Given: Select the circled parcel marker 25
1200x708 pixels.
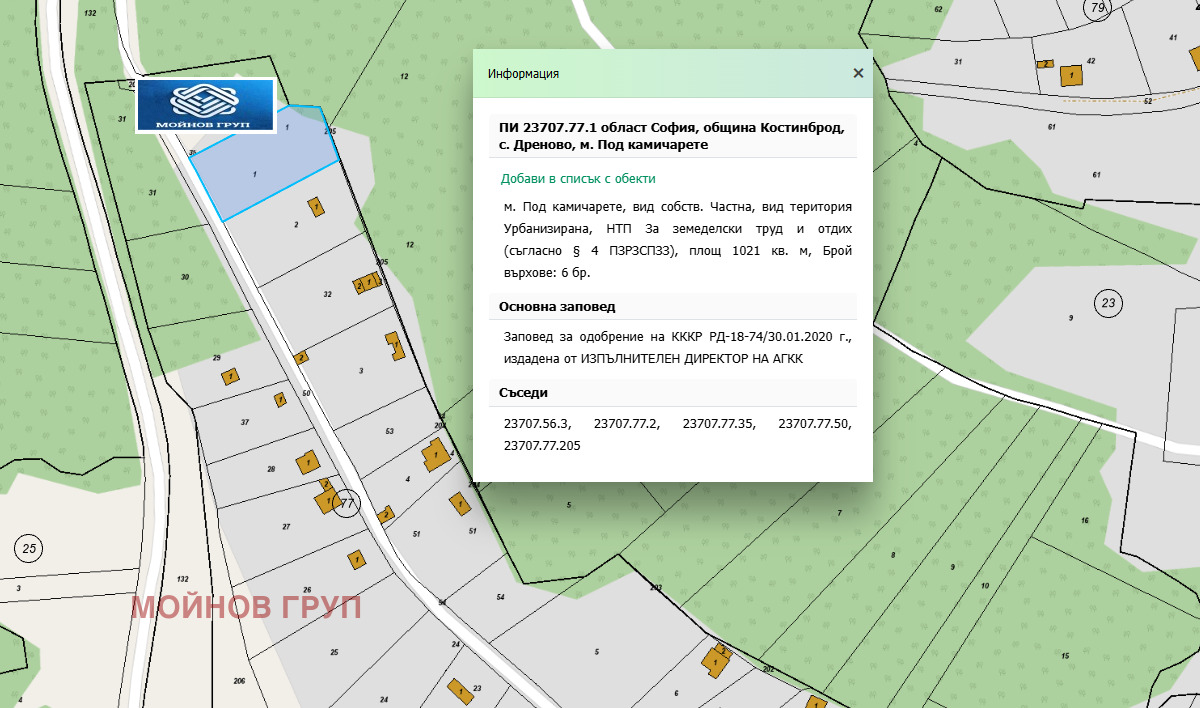Looking at the screenshot, I should coord(30,548).
